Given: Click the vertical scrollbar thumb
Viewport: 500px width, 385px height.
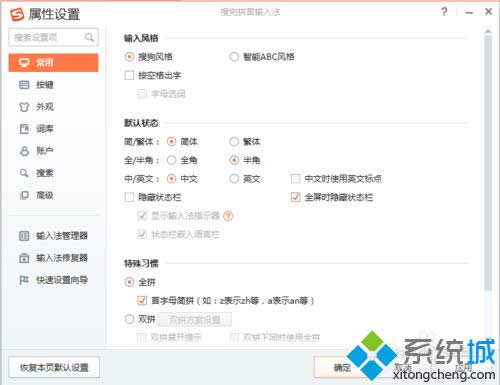Looking at the screenshot, I should pos(488,163).
